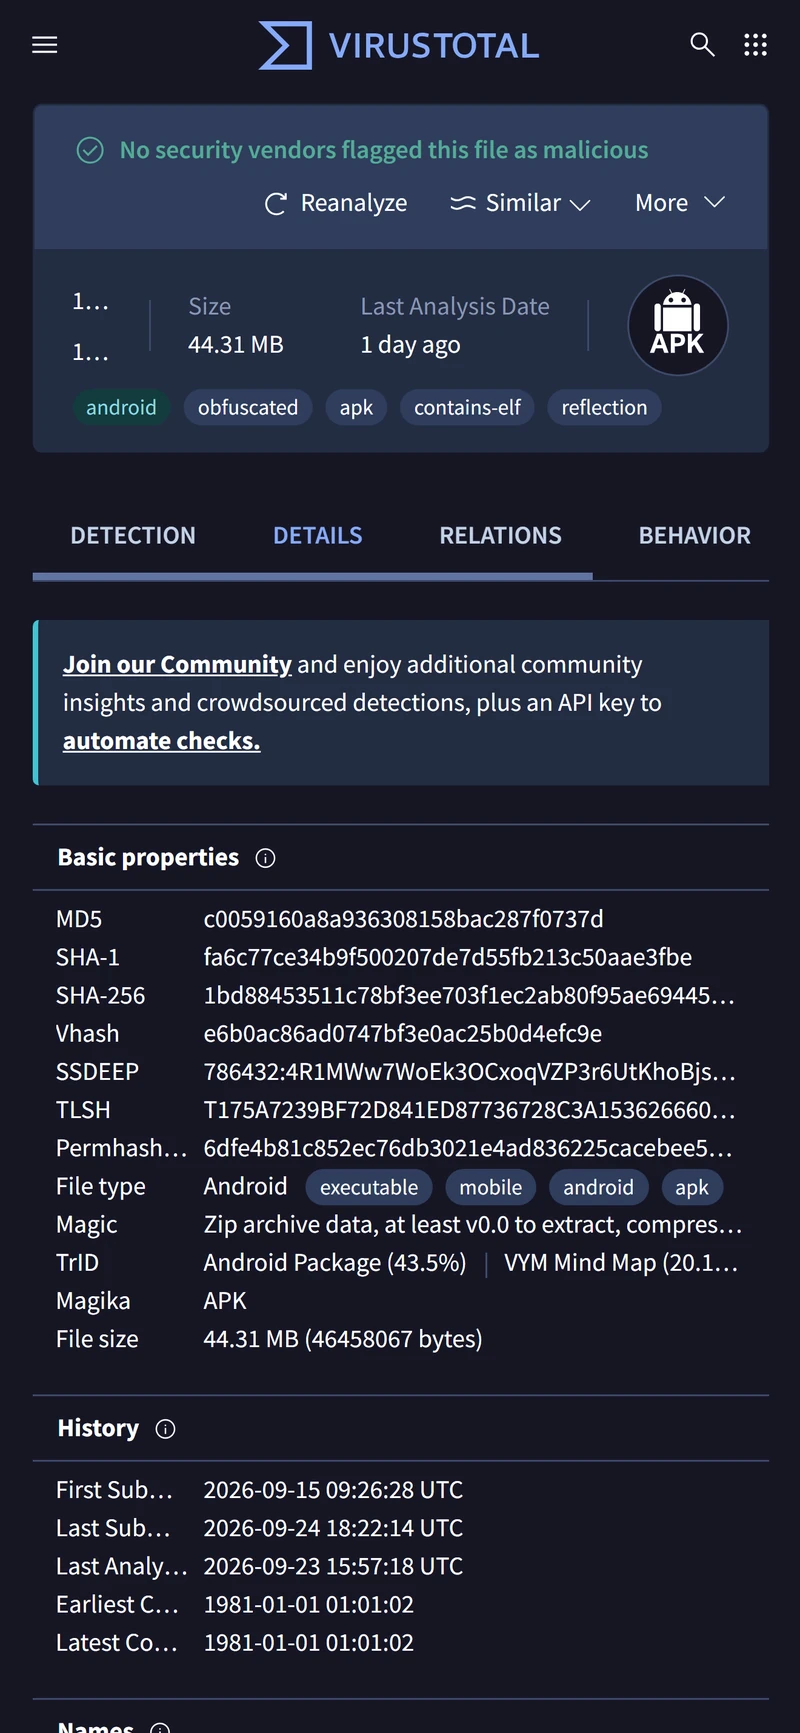Switch to the RELATIONS tab
Screen dimensions: 800x1733
pos(501,536)
